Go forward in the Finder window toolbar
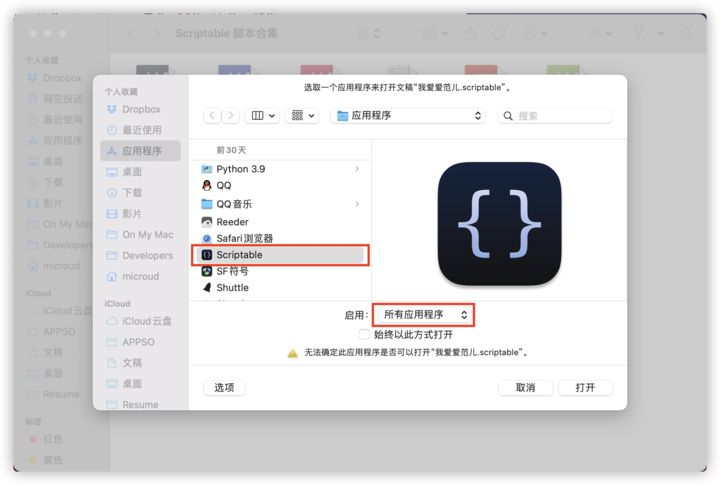The width and height of the screenshot is (720, 485). point(157,34)
